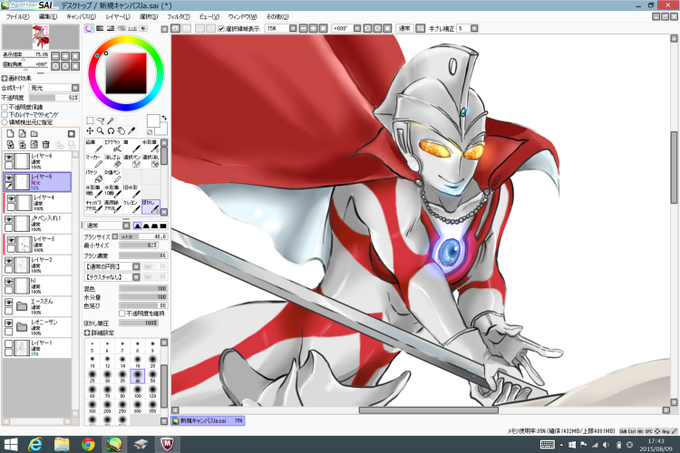
Task: Click the undo button in top toolbar
Action: tap(176, 28)
